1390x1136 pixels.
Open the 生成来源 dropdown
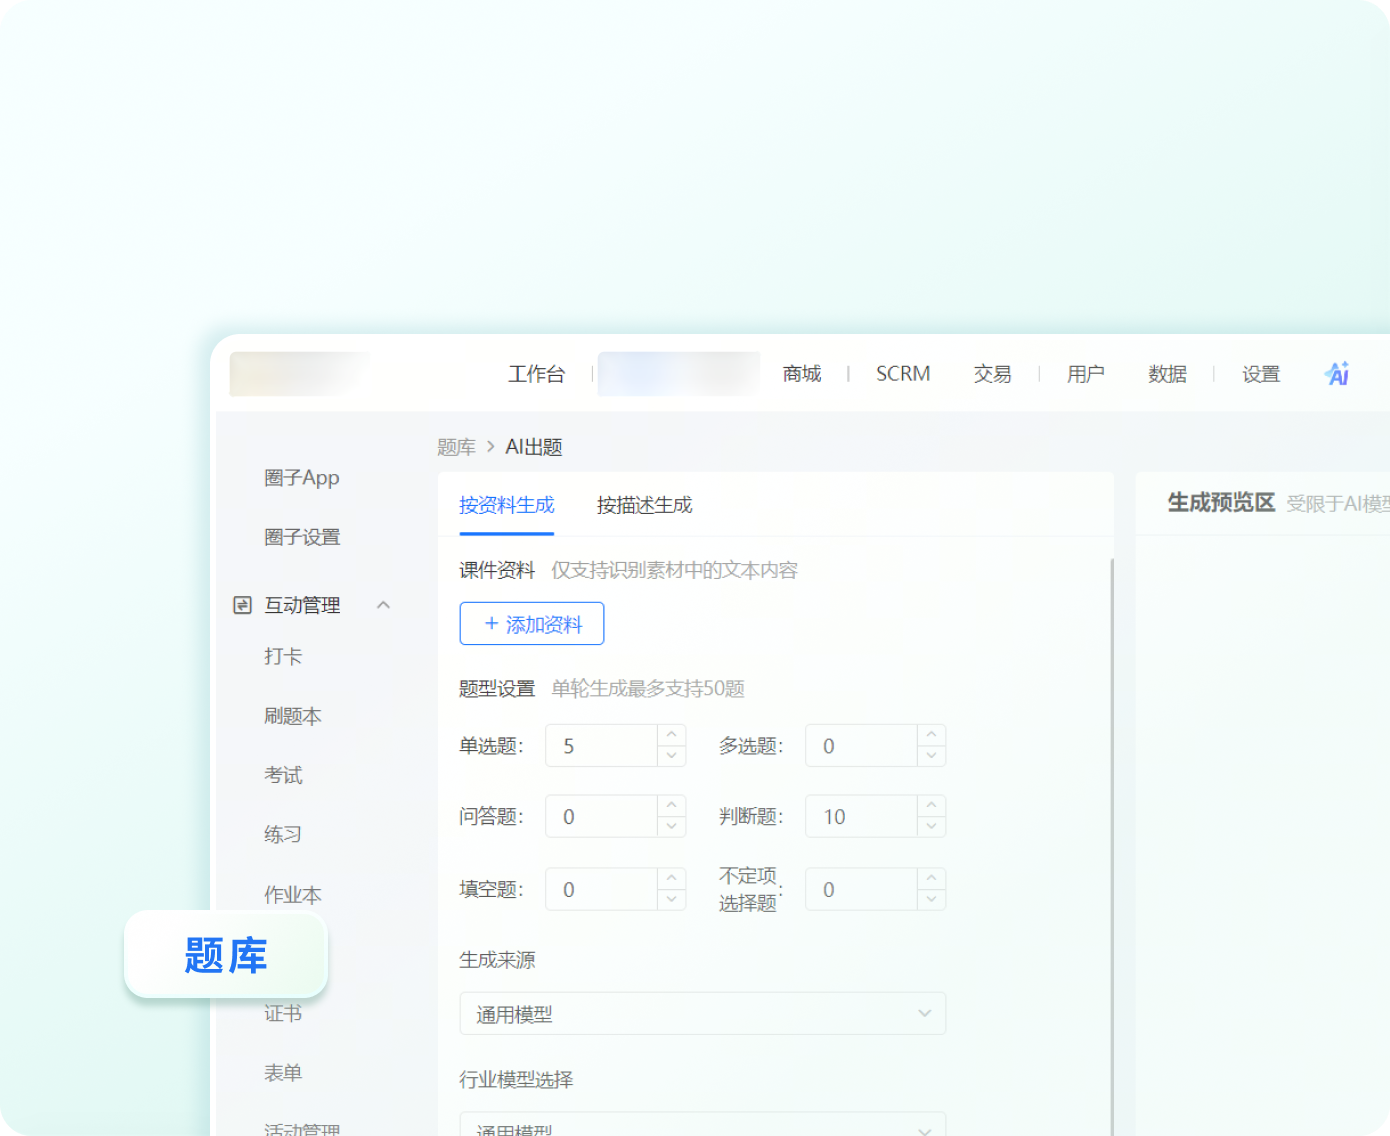[703, 1014]
